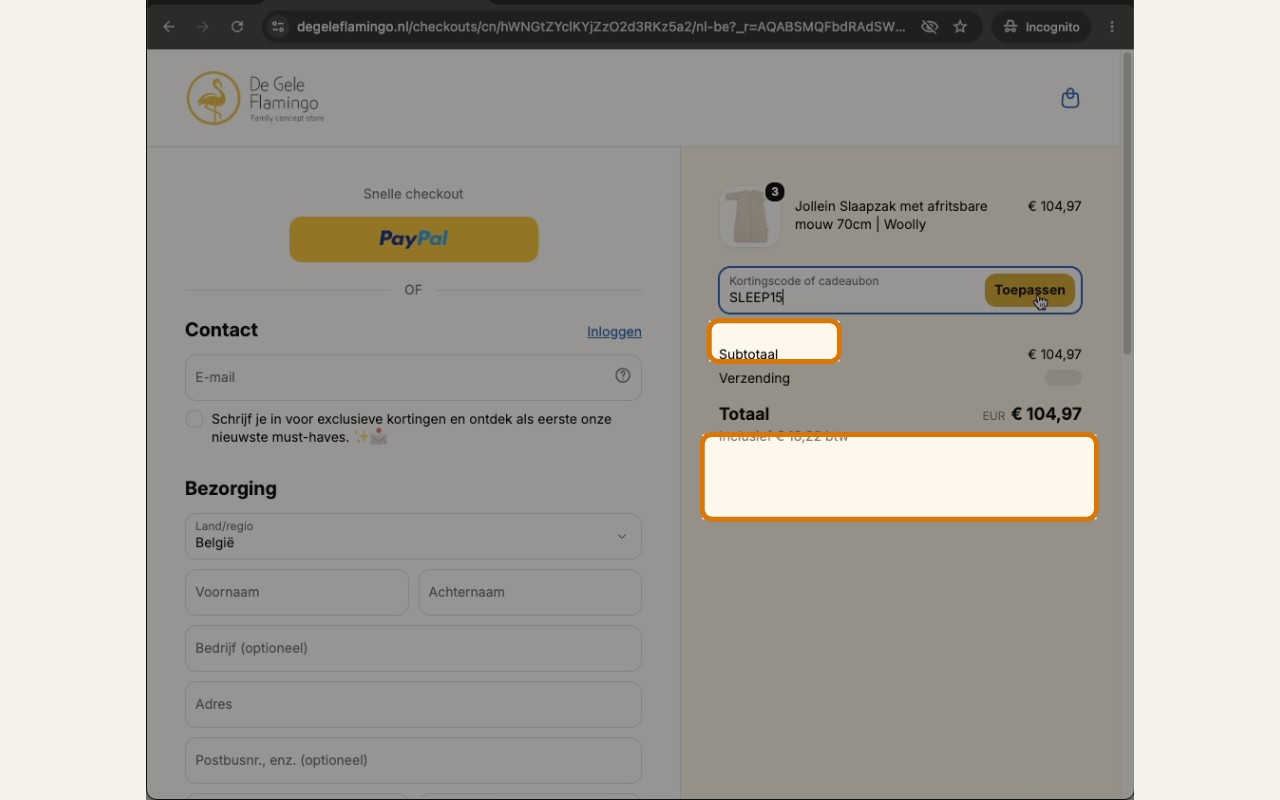
Task: Open the Chrome three-dot menu
Action: pos(1112,27)
